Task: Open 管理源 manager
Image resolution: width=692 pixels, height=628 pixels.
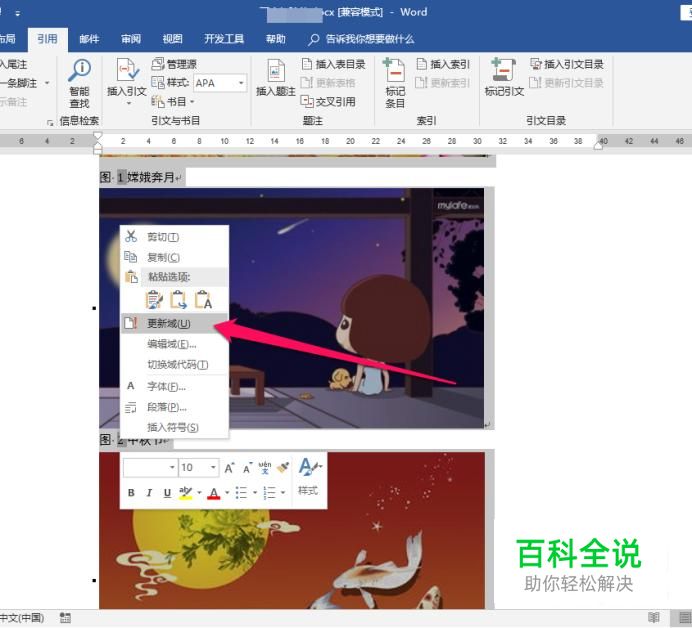Action: pos(174,64)
